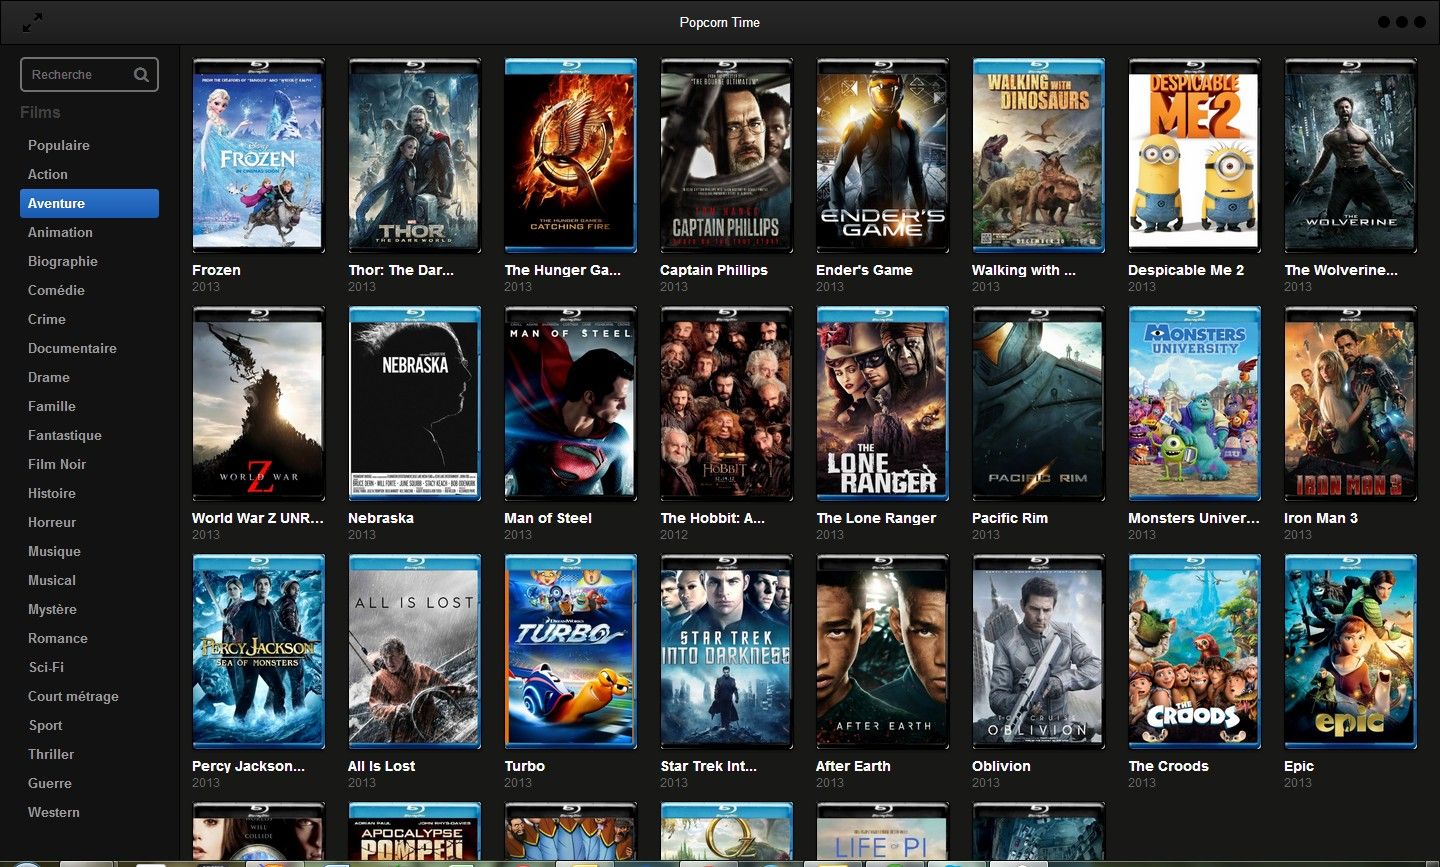Select the Monsters University poster

tap(1194, 403)
